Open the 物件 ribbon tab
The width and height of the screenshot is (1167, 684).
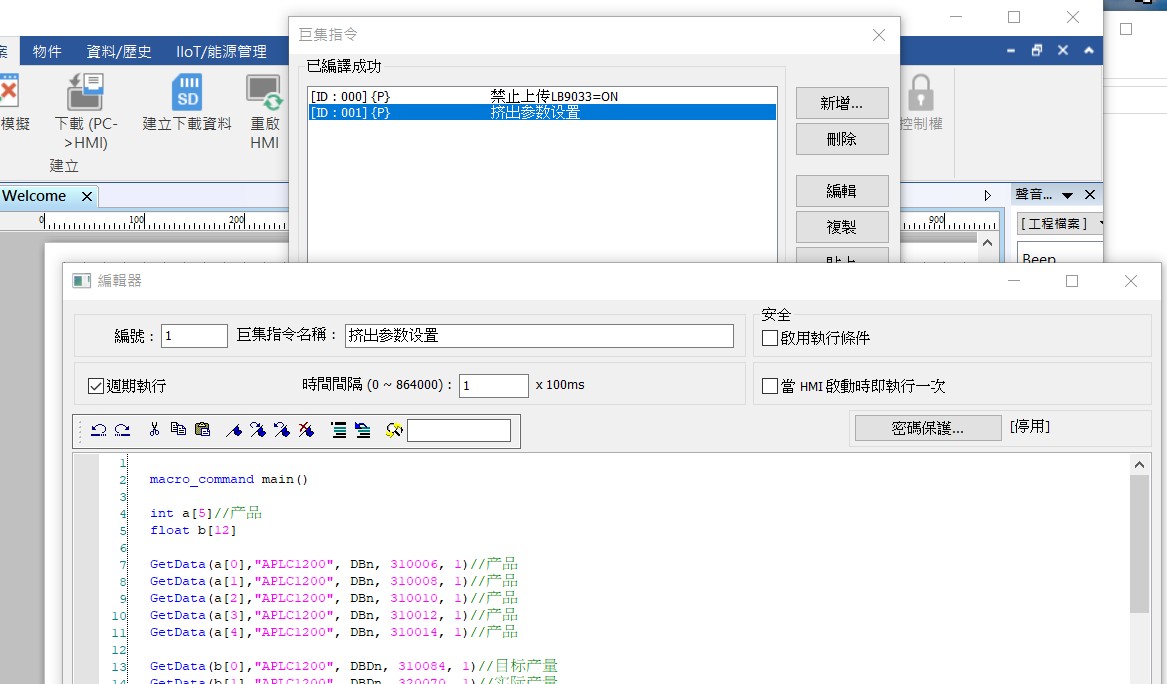(x=47, y=52)
